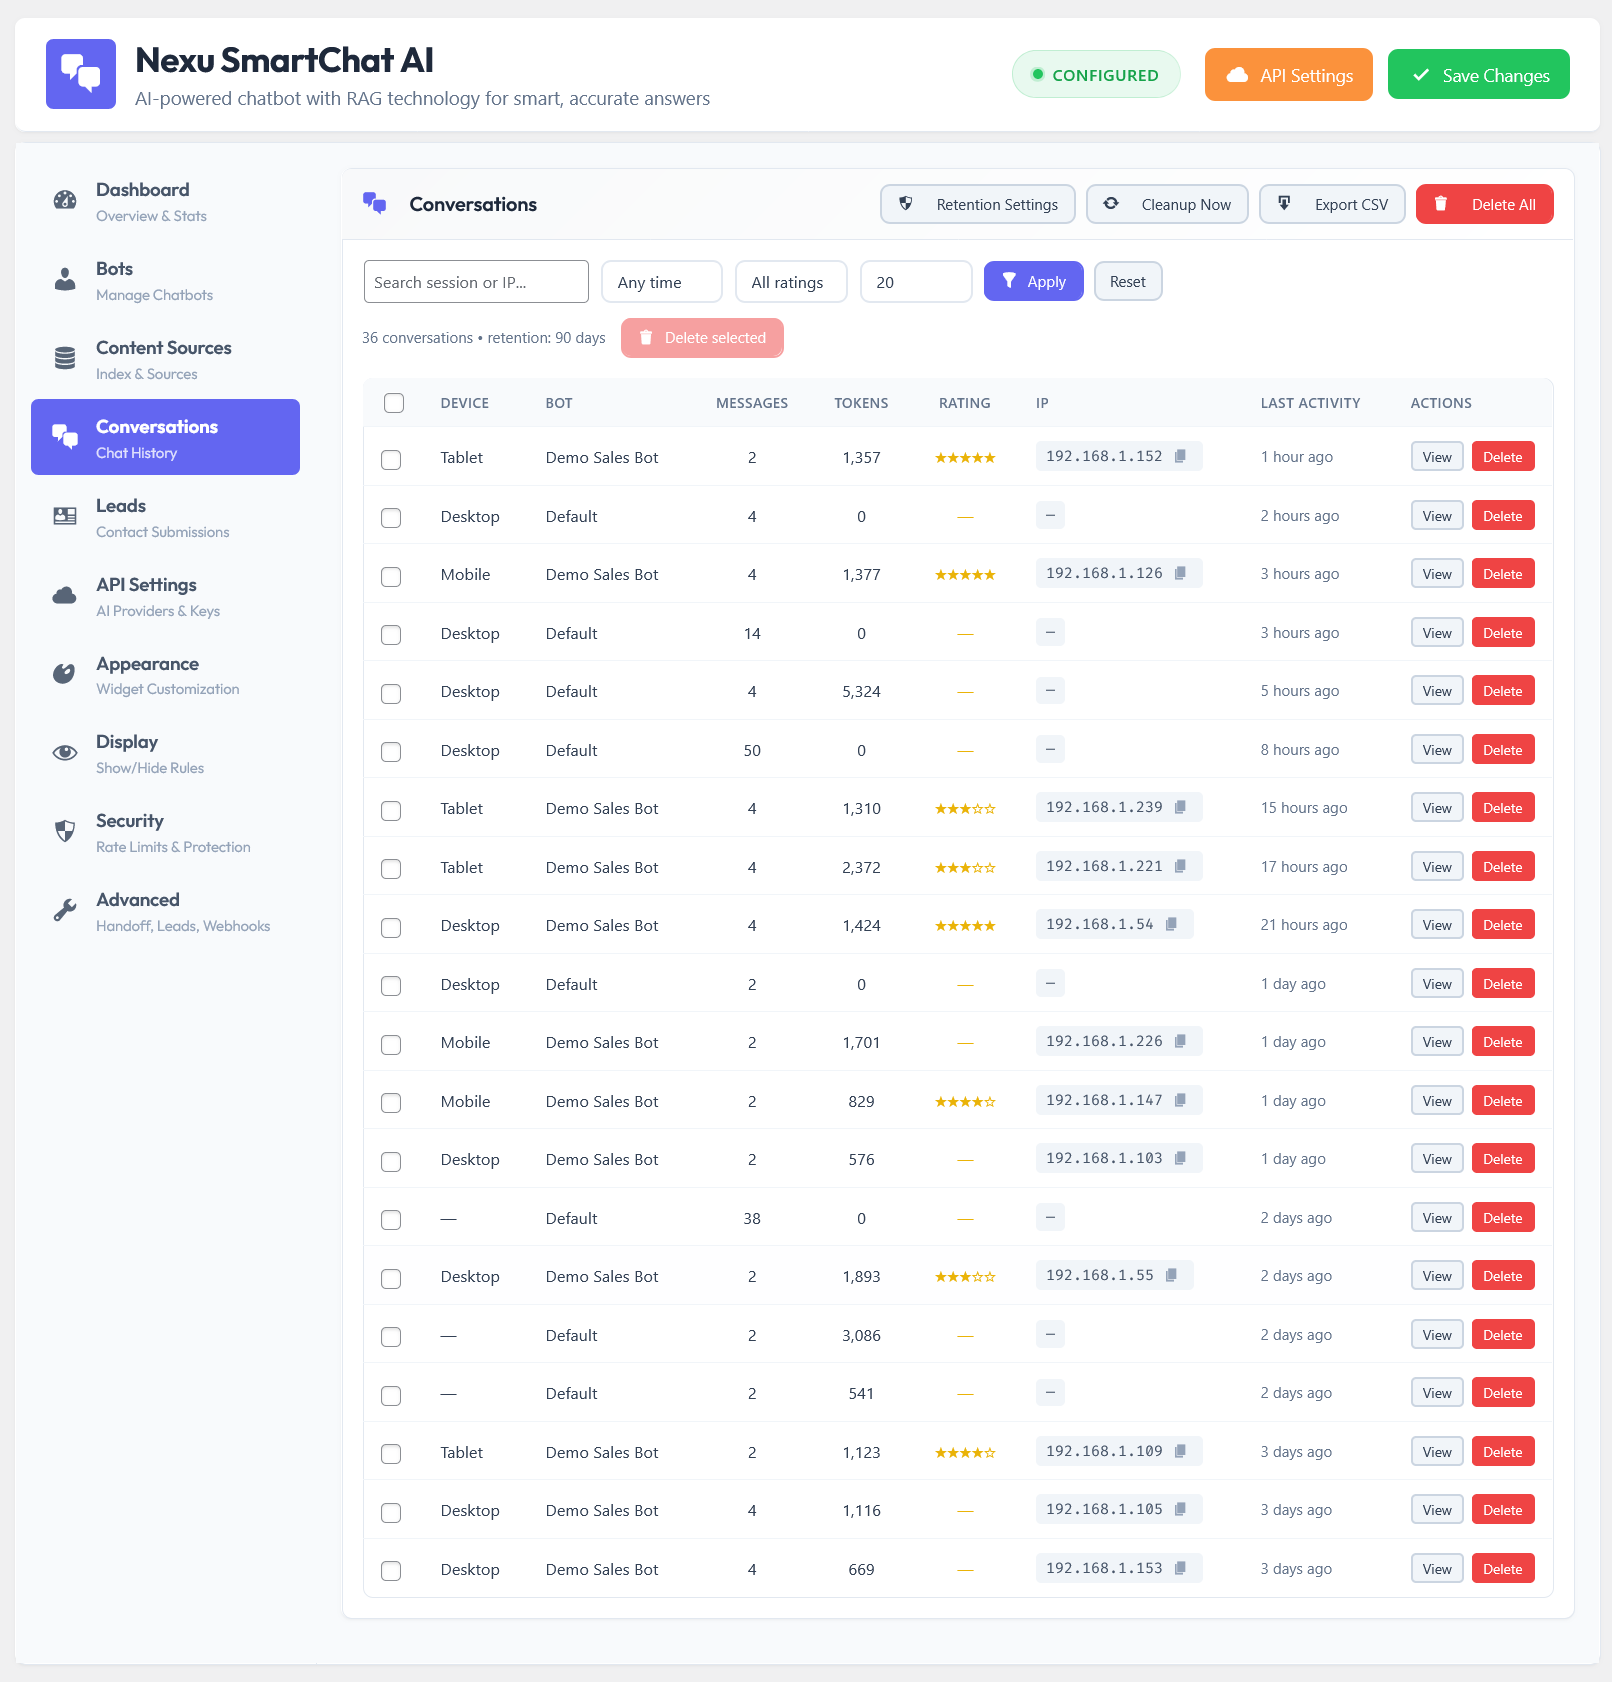
Task: Select the row with 5,324 tokens
Action: [x=391, y=694]
